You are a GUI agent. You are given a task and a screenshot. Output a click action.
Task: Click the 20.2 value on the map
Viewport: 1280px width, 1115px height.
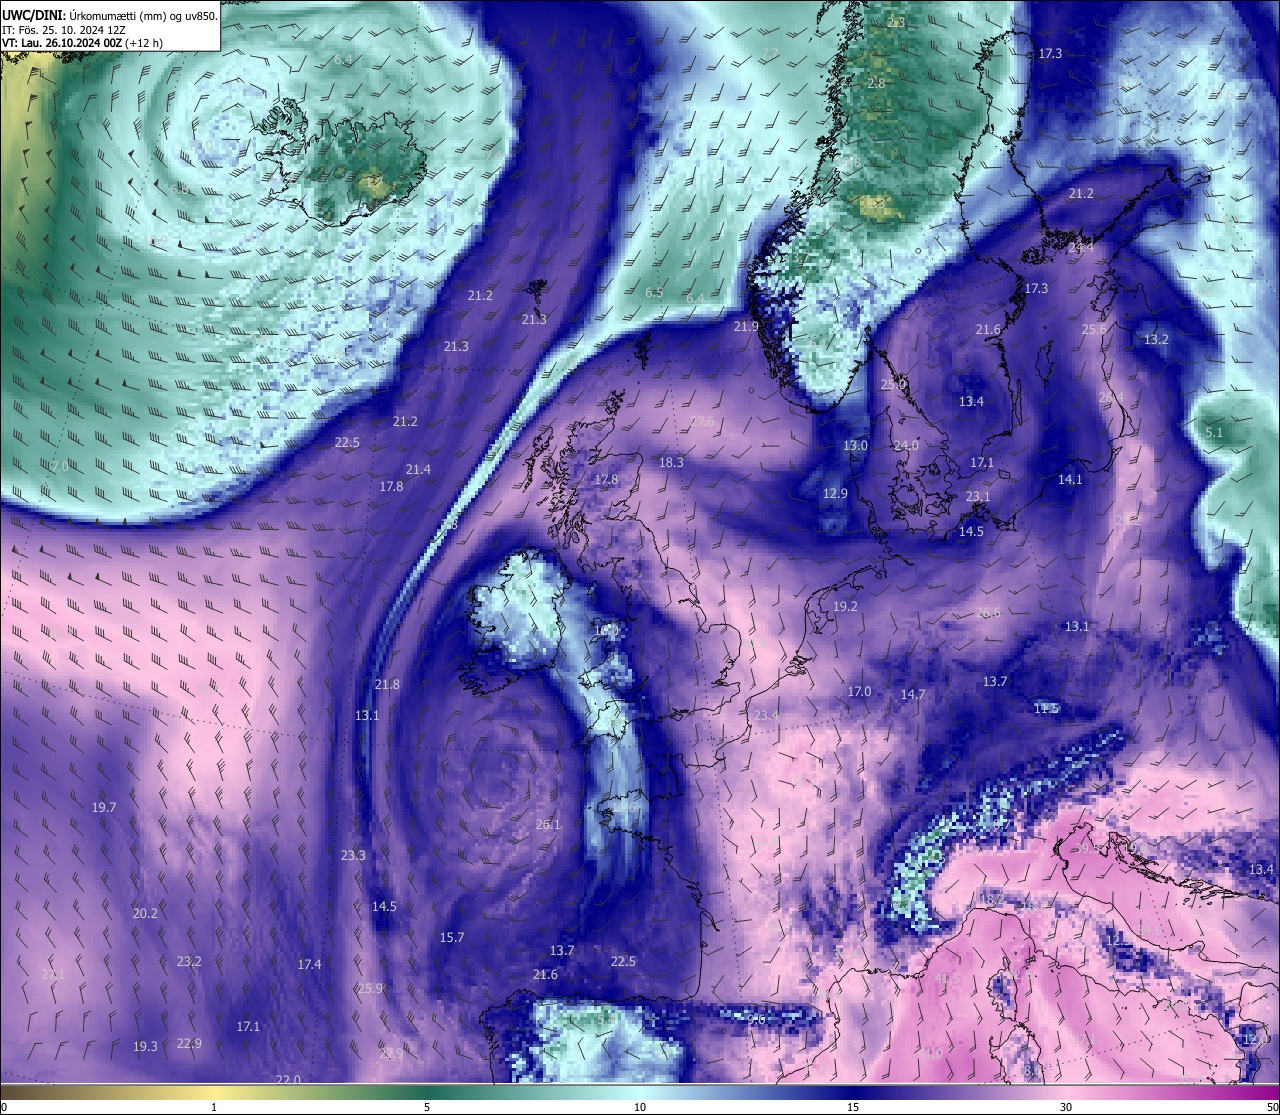(x=145, y=913)
